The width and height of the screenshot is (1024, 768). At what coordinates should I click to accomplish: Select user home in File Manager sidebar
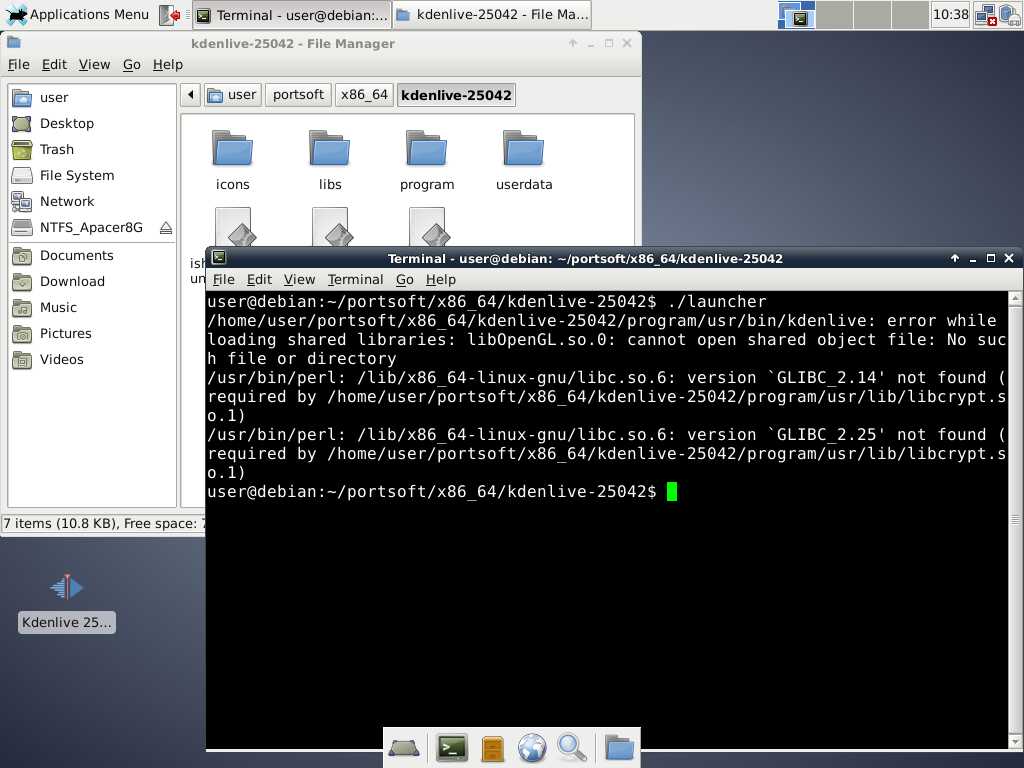coord(92,97)
